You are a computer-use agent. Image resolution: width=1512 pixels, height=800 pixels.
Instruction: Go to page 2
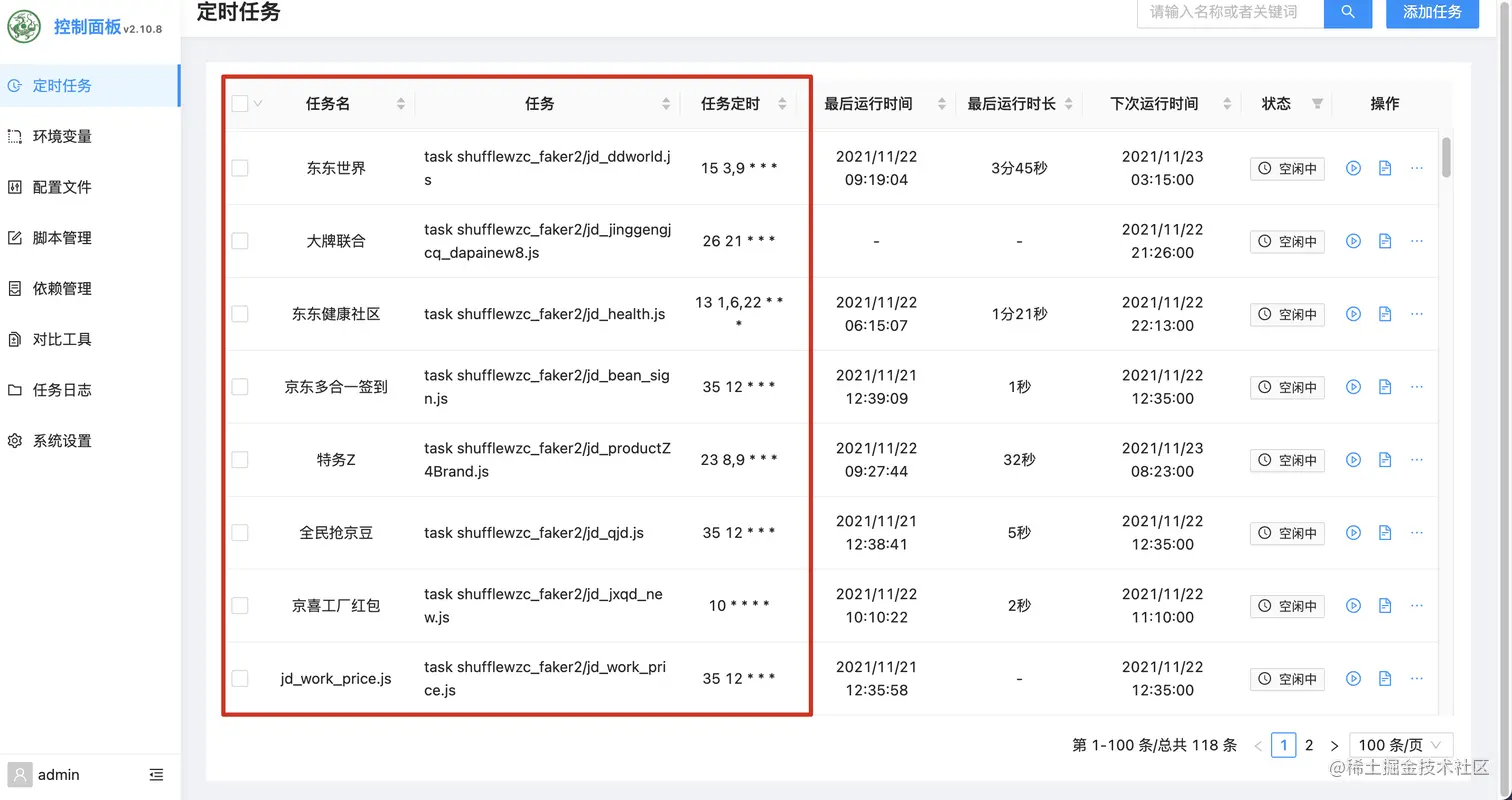coord(1309,745)
